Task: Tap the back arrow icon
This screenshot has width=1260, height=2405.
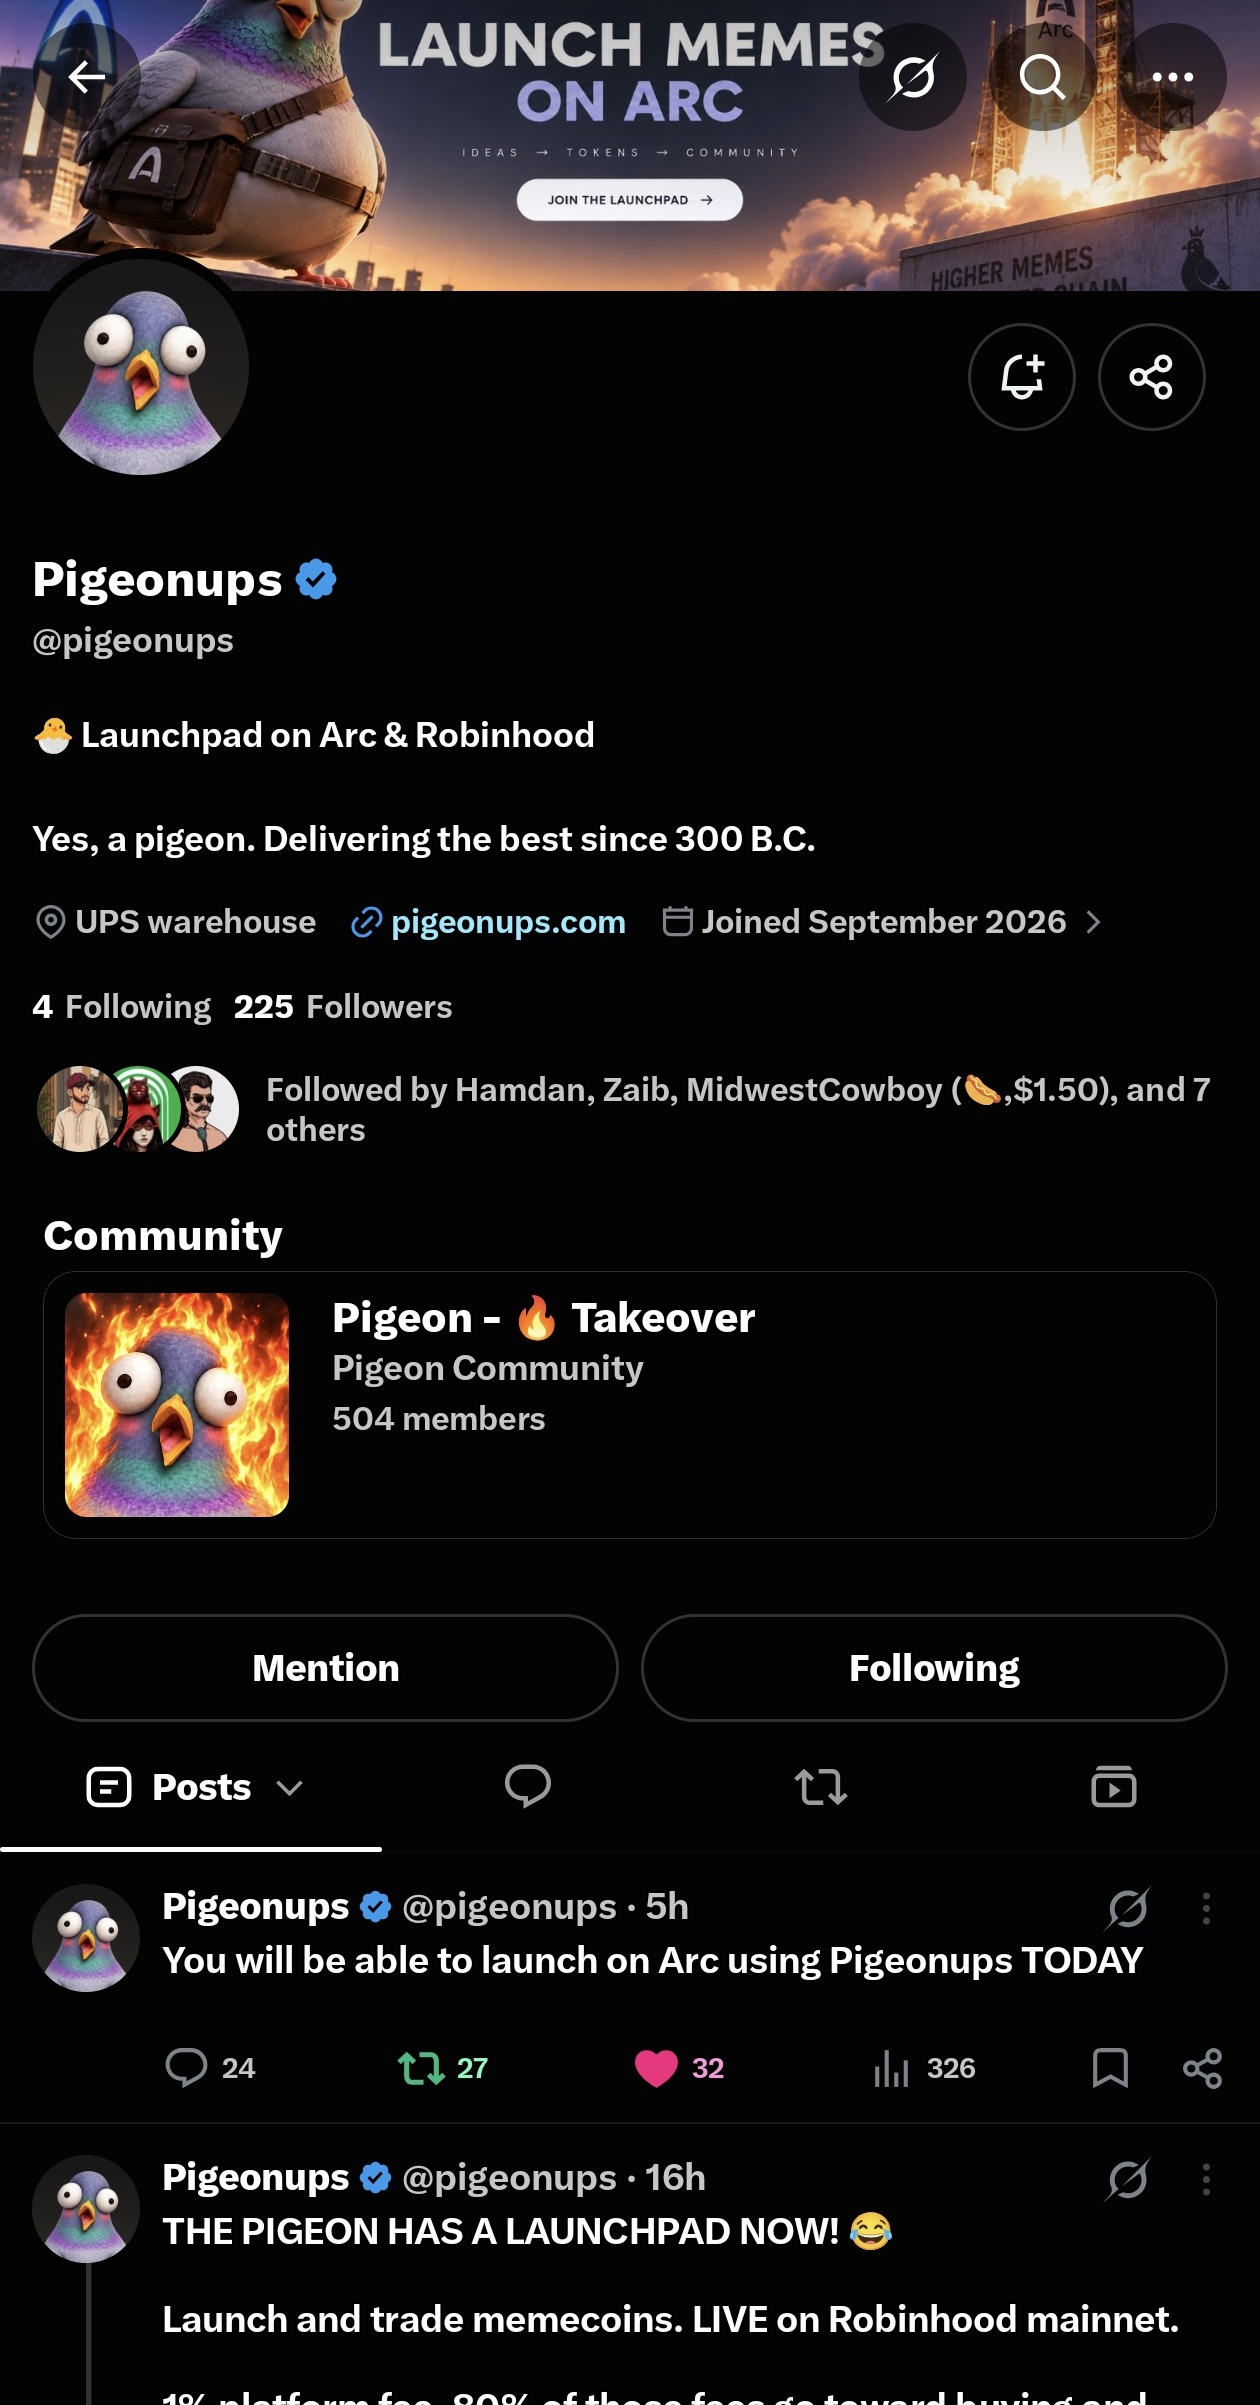Action: [x=87, y=77]
